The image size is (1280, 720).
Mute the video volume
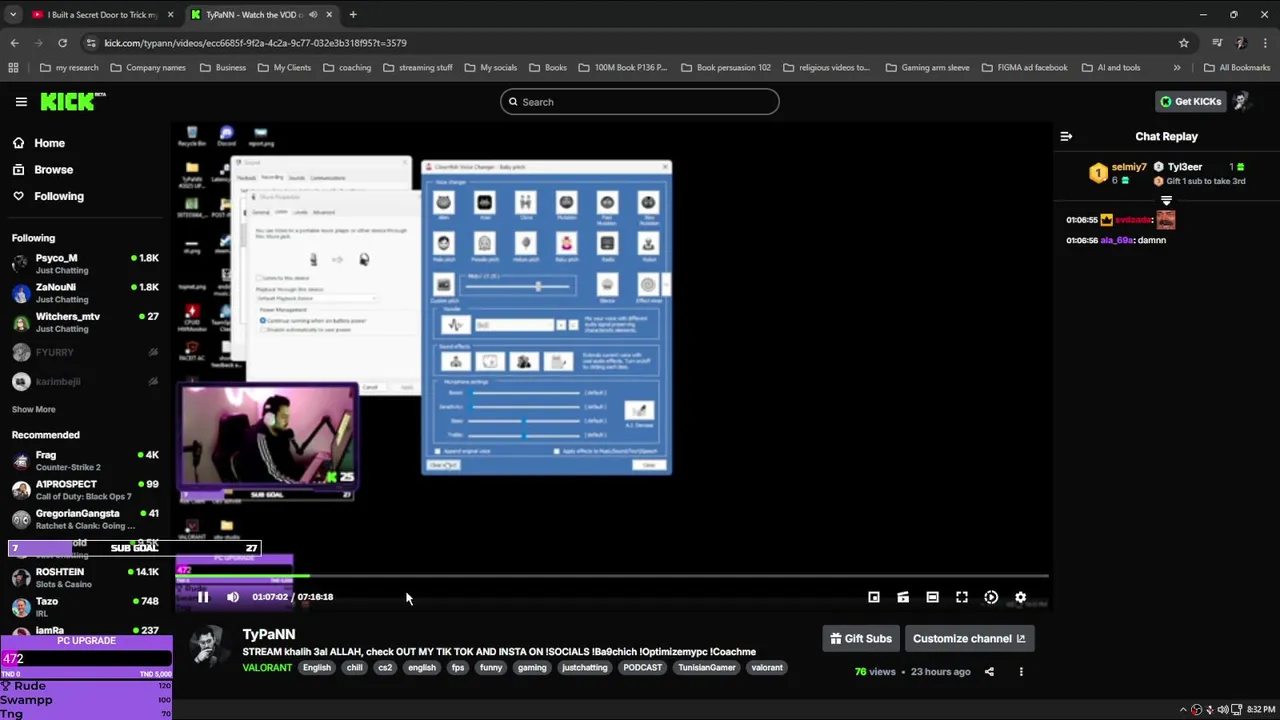click(233, 597)
